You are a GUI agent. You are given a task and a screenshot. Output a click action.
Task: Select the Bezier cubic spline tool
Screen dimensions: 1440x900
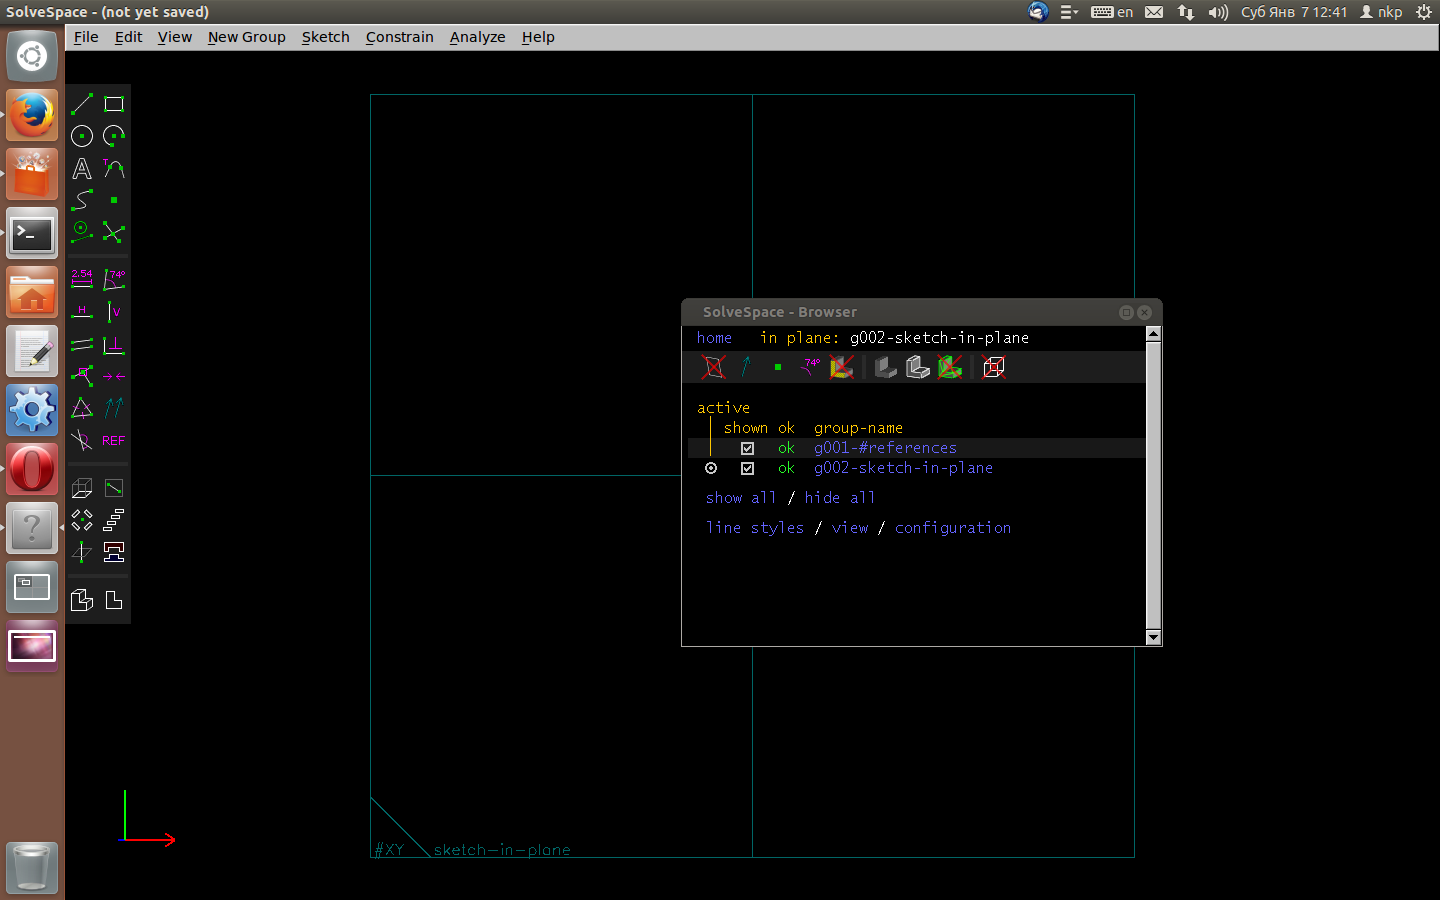(82, 200)
